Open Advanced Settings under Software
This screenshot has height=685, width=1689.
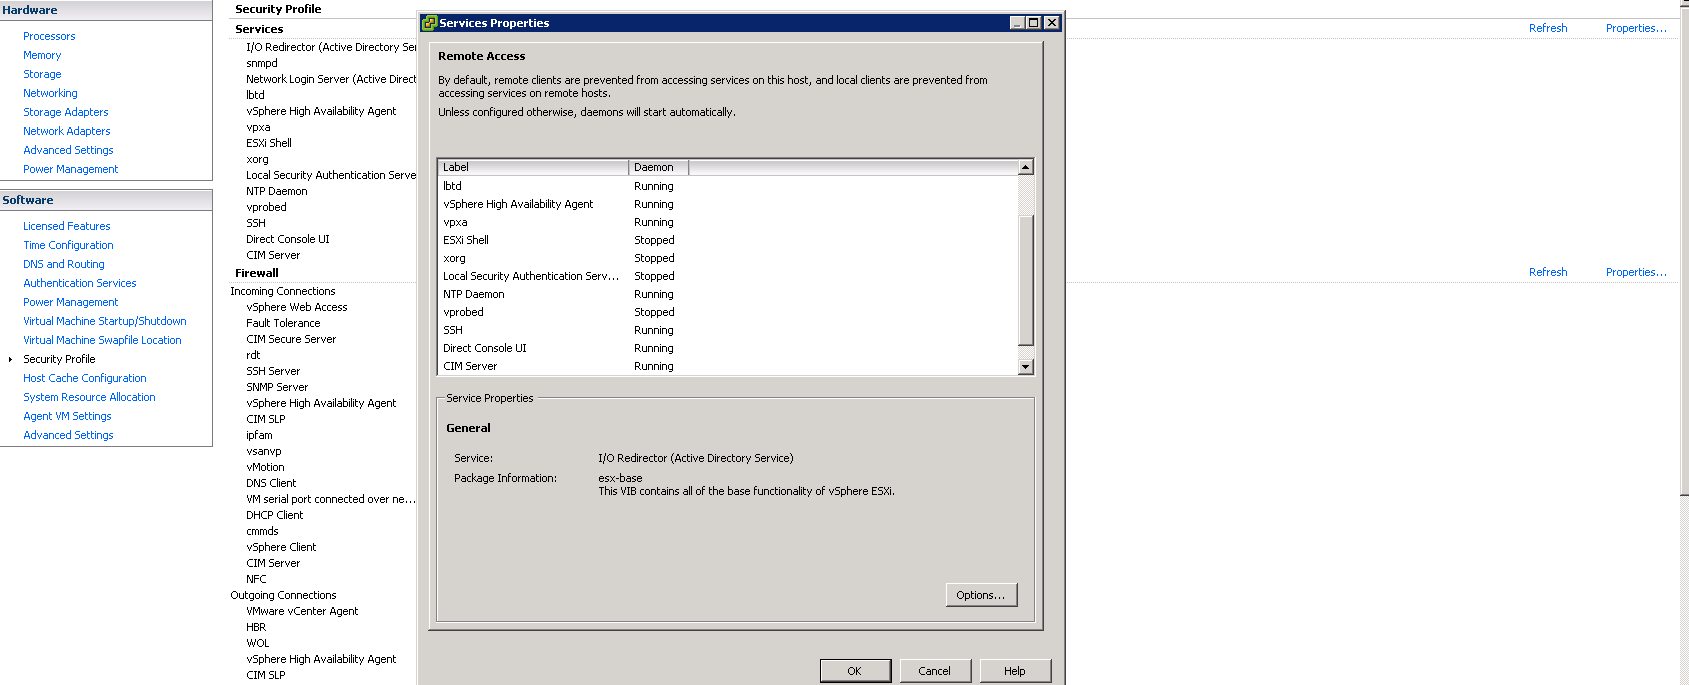point(68,435)
